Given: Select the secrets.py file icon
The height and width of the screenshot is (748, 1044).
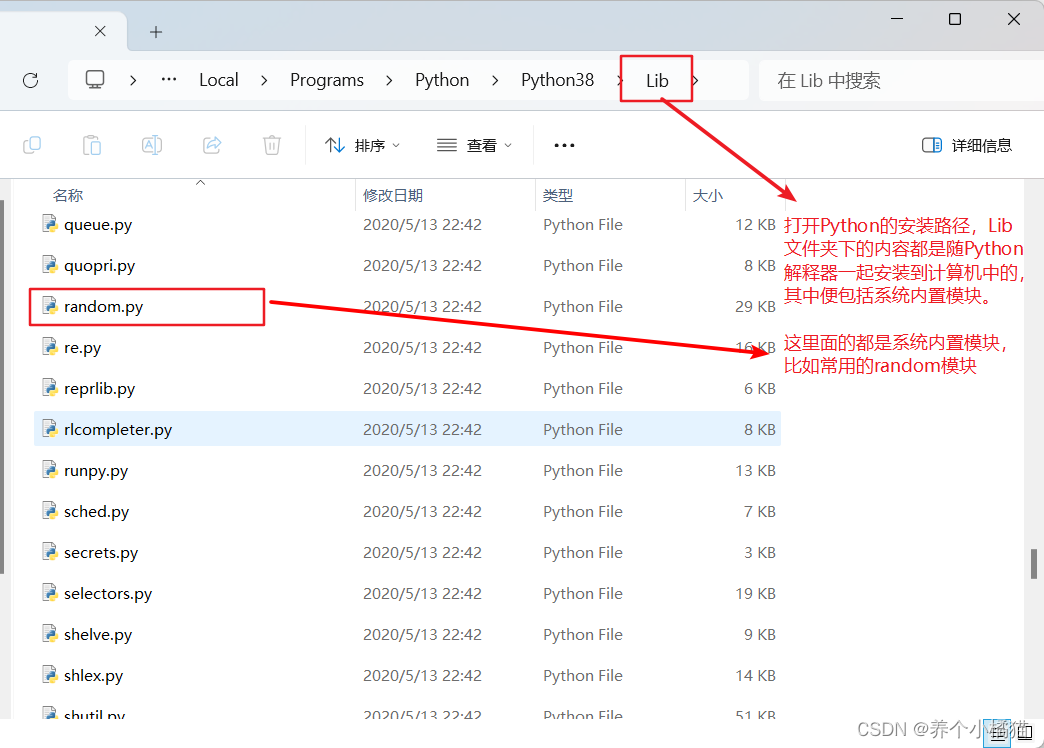Looking at the screenshot, I should click(50, 552).
